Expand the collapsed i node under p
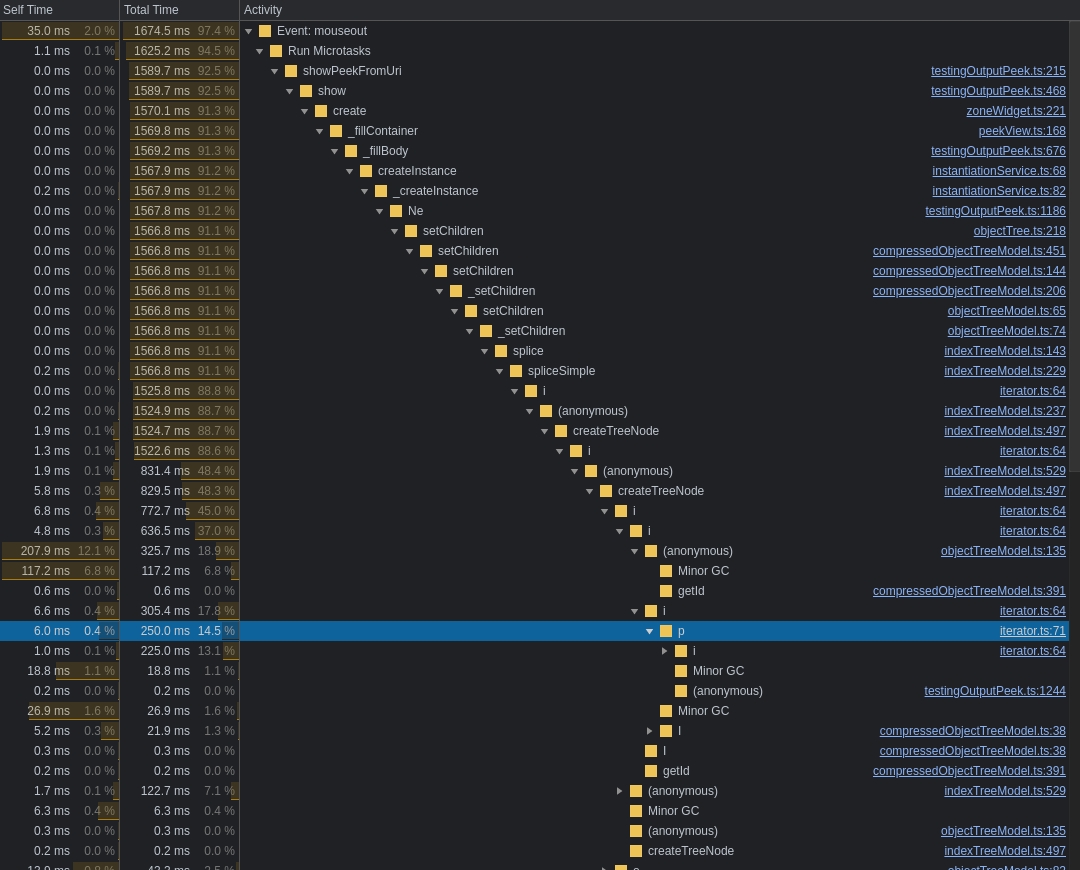This screenshot has width=1080, height=870. coord(665,650)
